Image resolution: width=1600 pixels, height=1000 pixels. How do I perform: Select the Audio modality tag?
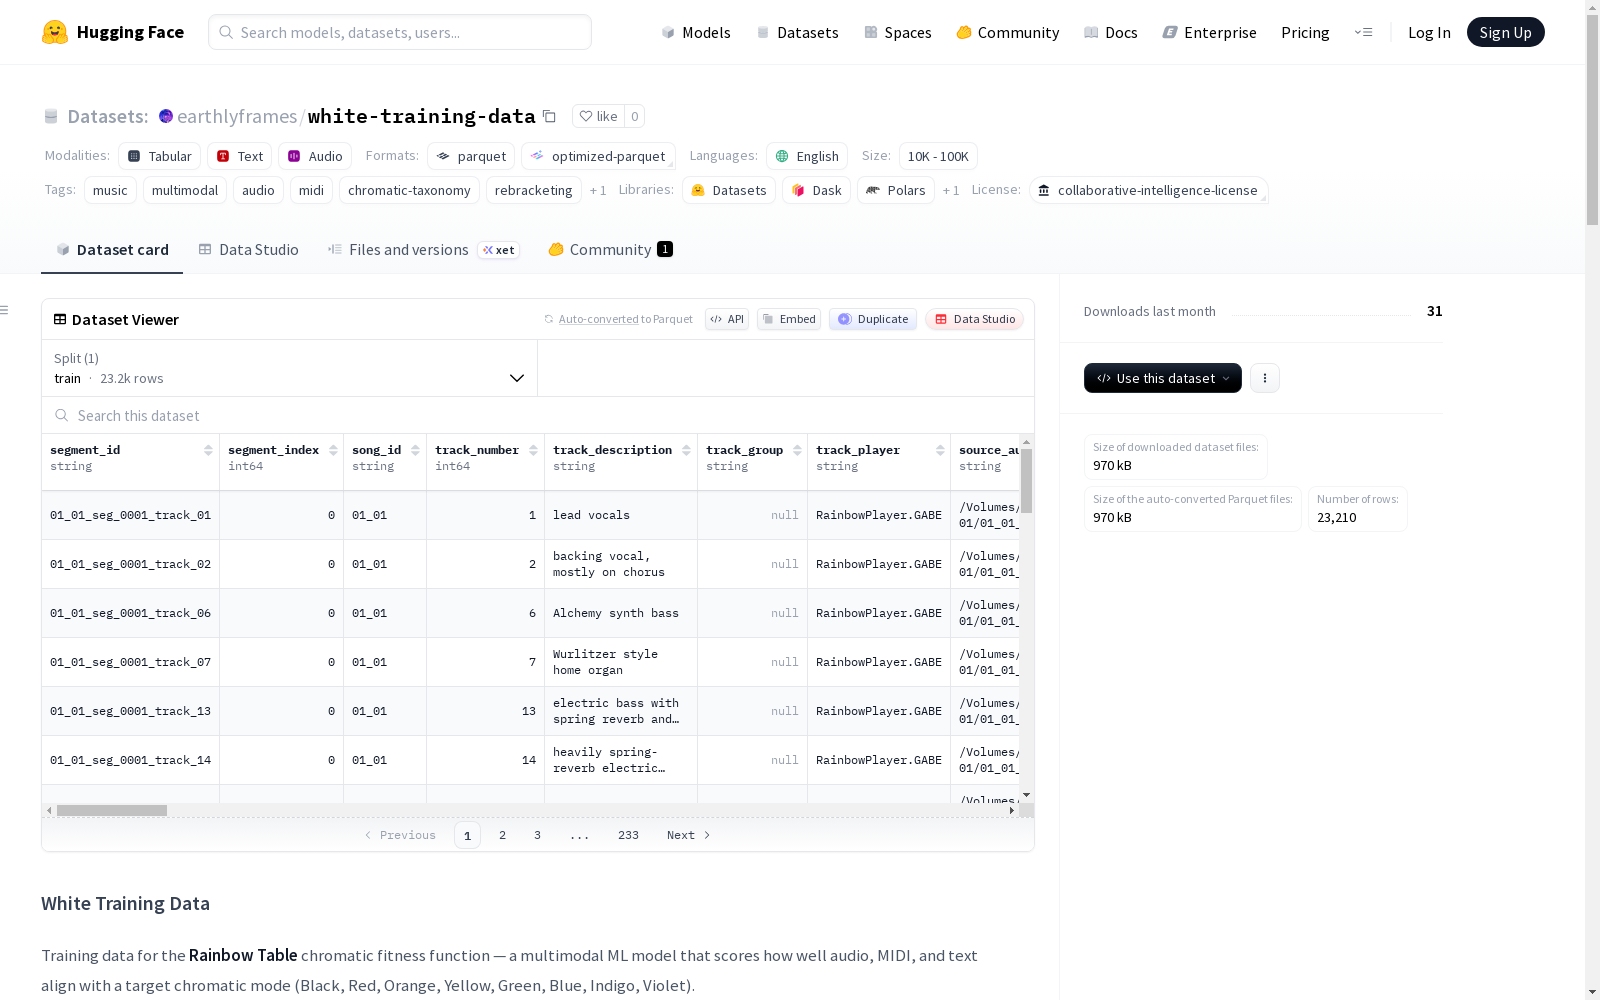315,156
